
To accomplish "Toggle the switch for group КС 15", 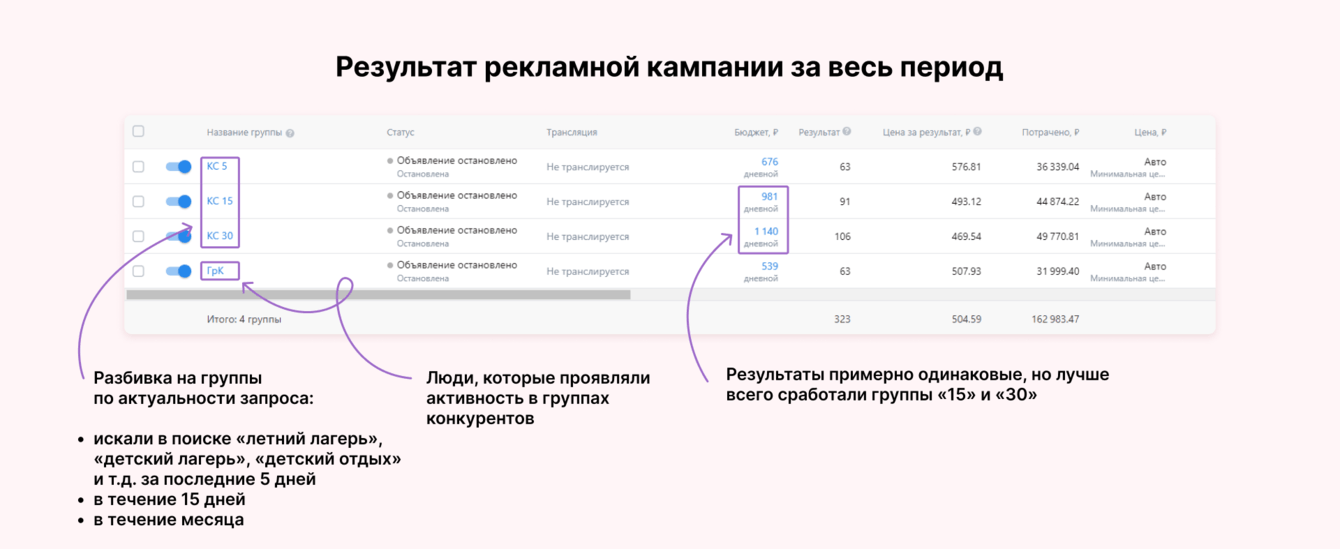I will 178,202.
